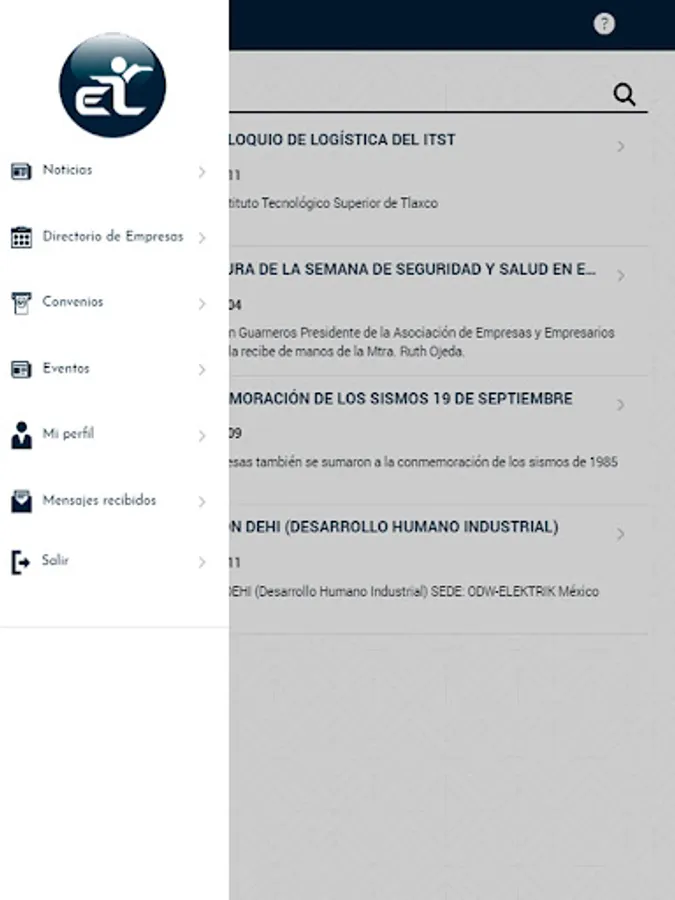The width and height of the screenshot is (675, 900).
Task: Tap the search magnifier icon
Action: [x=624, y=94]
